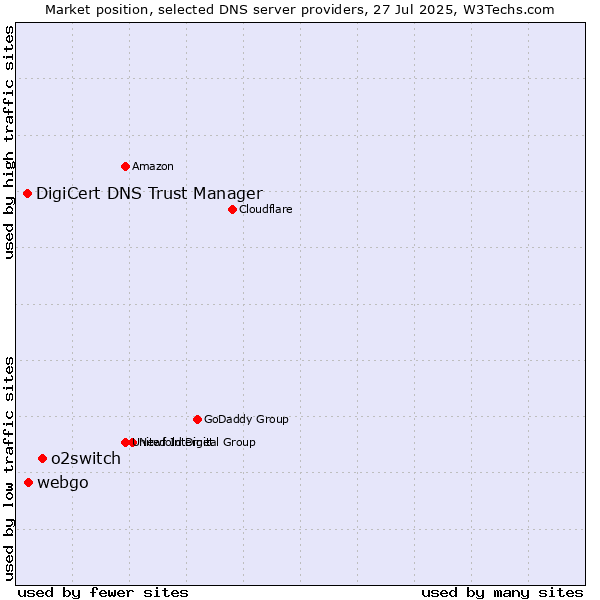600x600 pixels.
Task: Click the Amazon red data point
Action: tap(125, 166)
